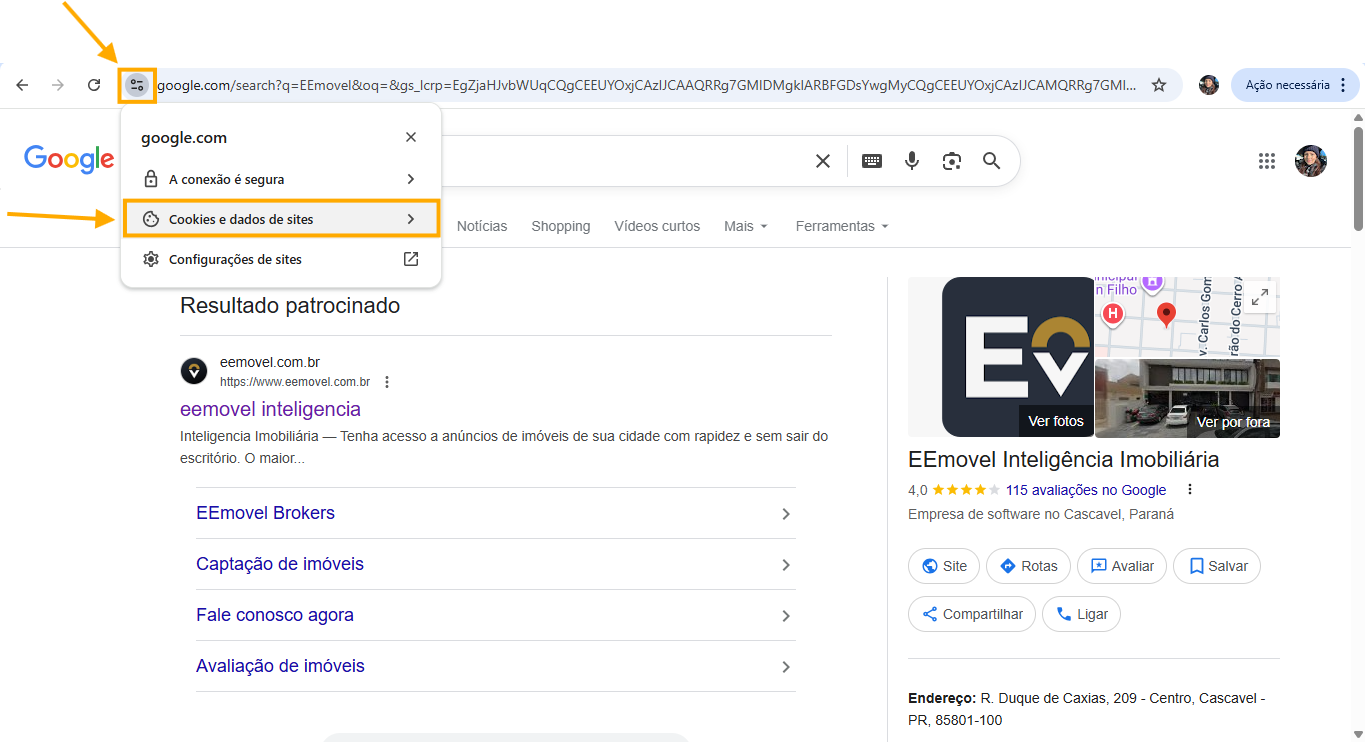Open the 'EEmovel Brokers' sitelink
Screen dimensions: 1365x742
tap(265, 513)
